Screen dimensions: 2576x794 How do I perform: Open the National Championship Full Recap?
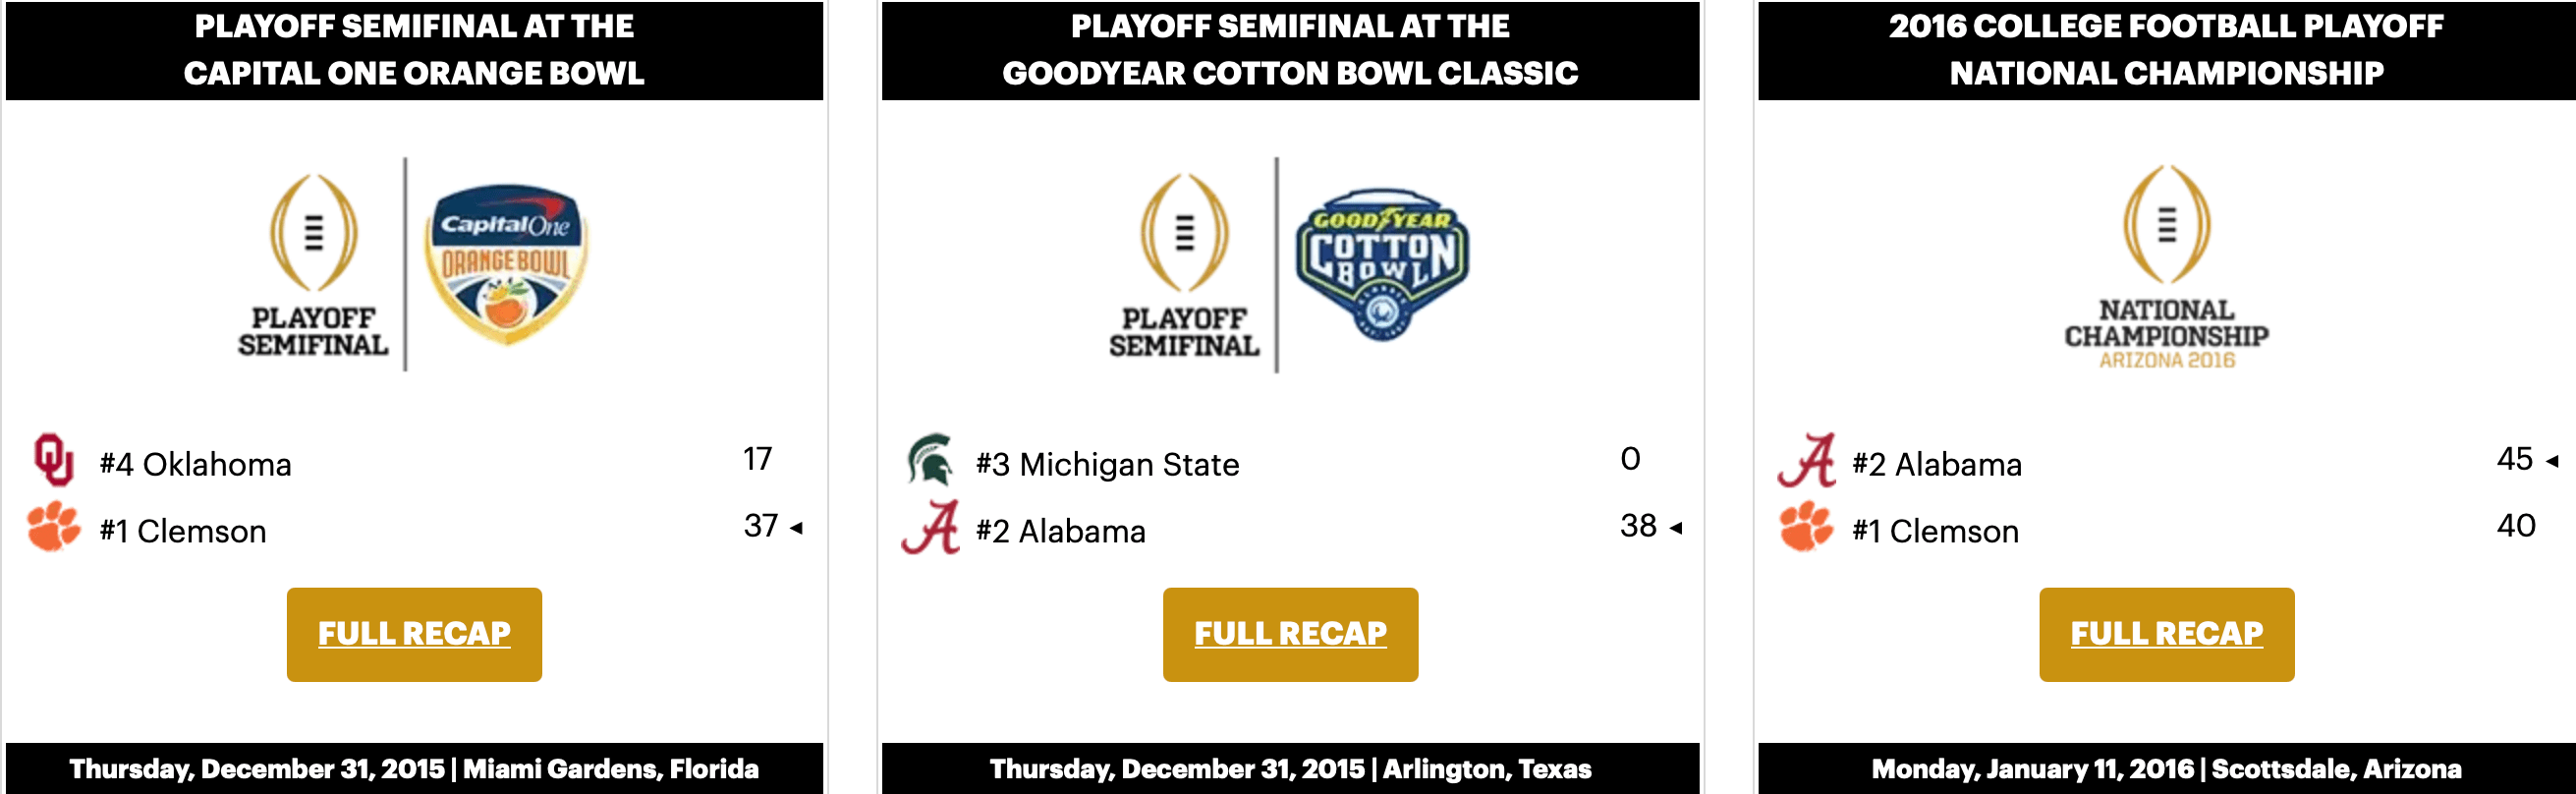point(2166,634)
